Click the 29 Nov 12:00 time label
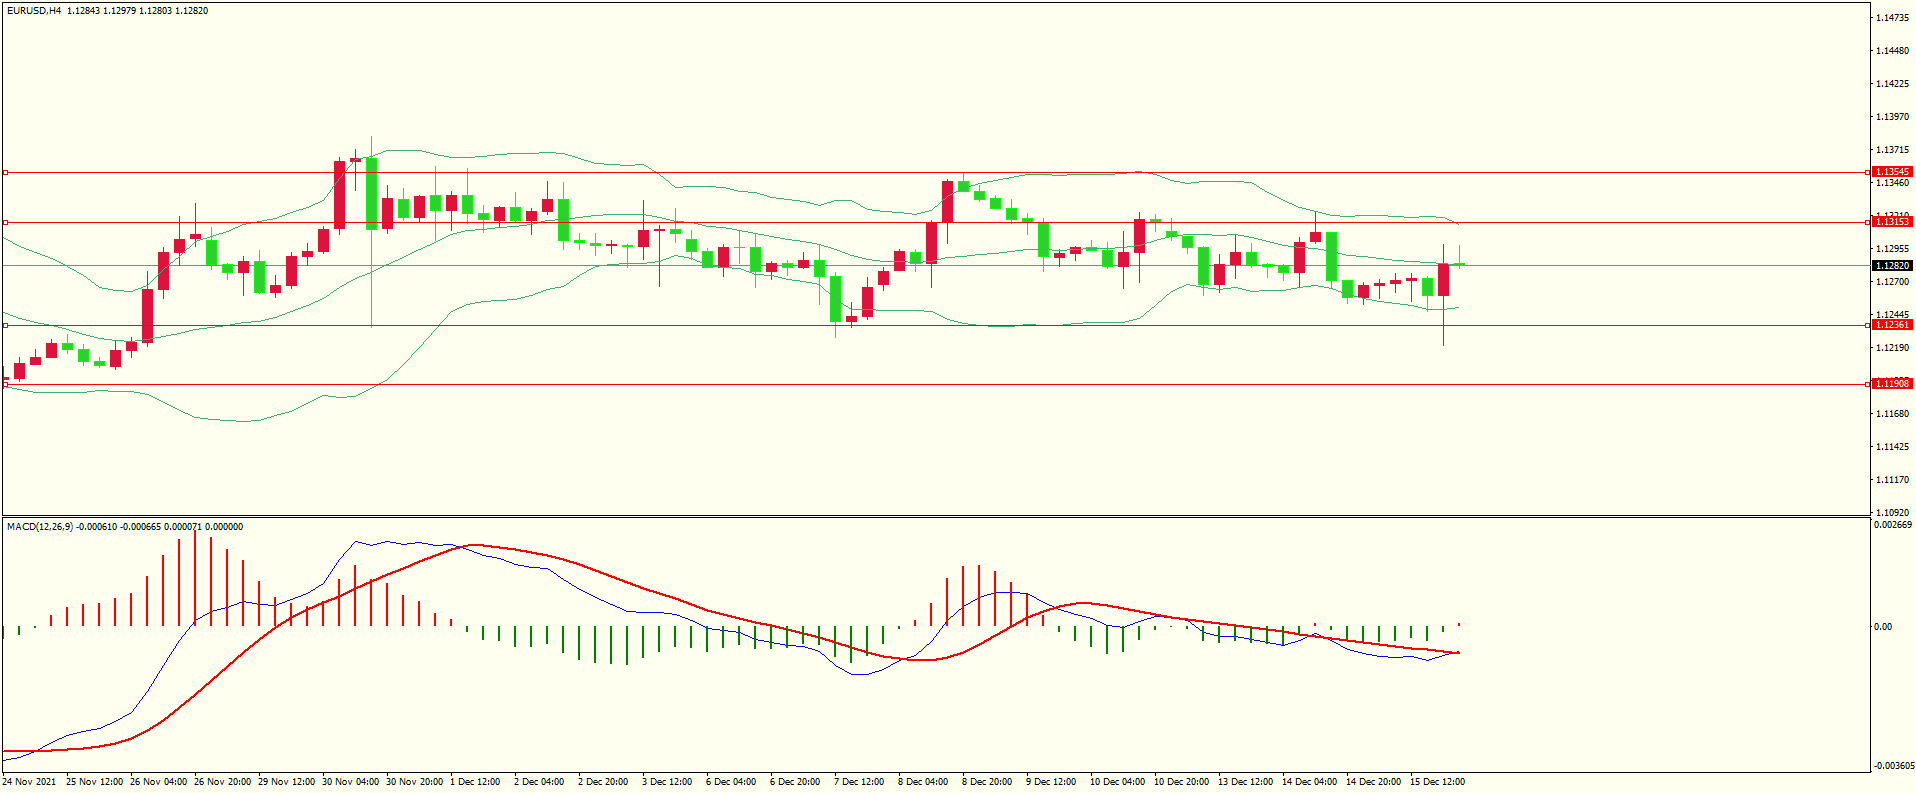Viewport: 1916px width, 793px height. tap(286, 782)
